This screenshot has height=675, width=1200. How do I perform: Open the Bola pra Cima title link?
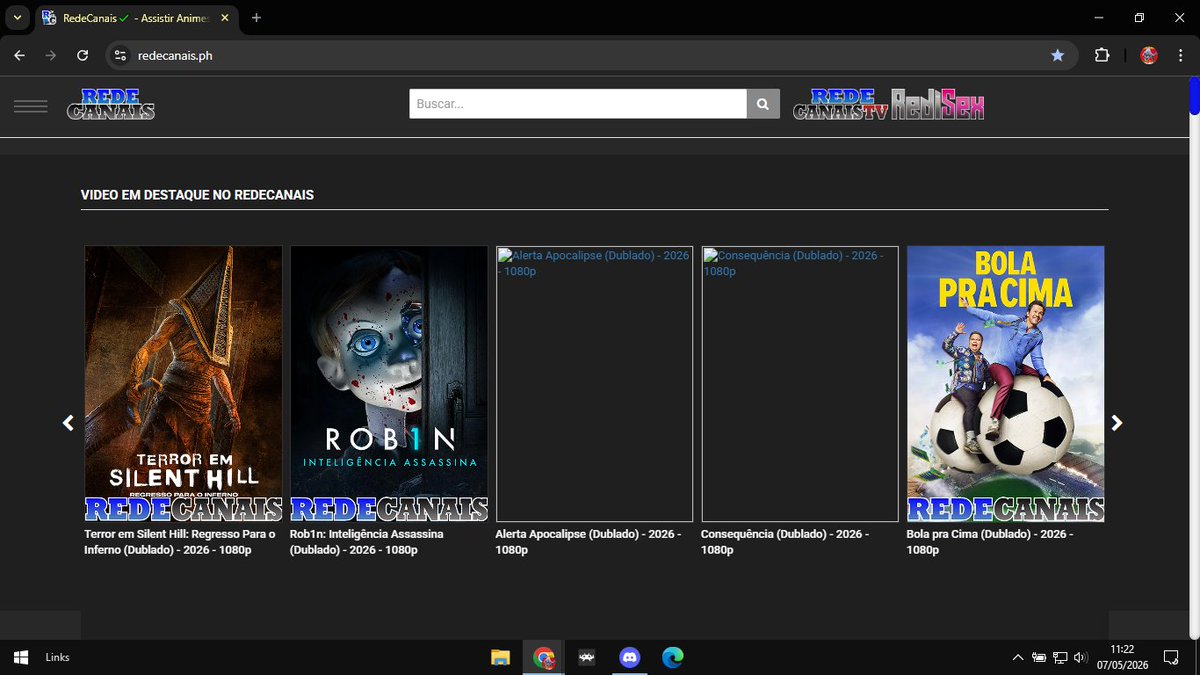pos(990,542)
